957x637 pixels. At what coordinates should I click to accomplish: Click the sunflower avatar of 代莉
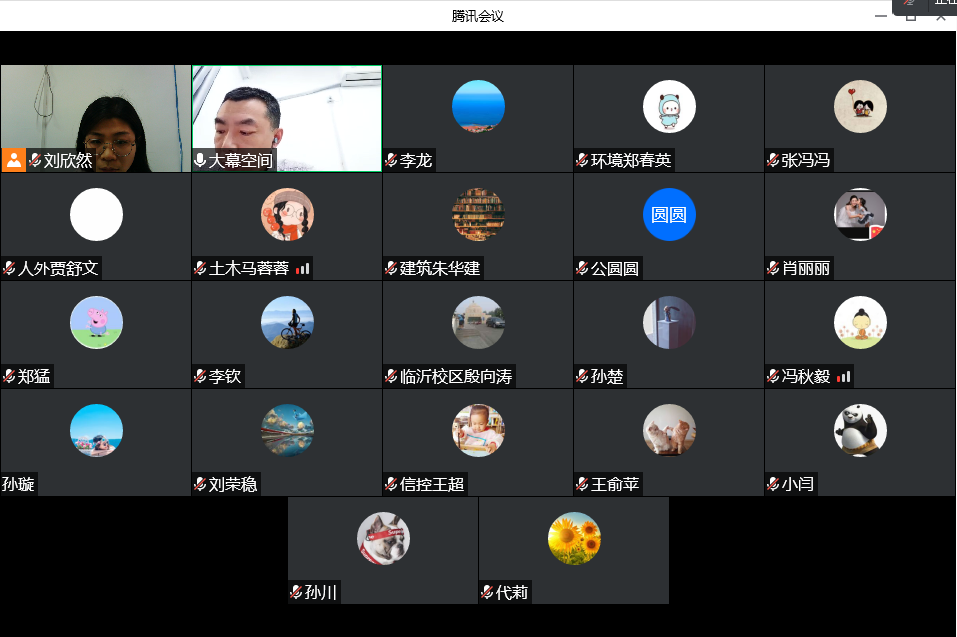[574, 538]
